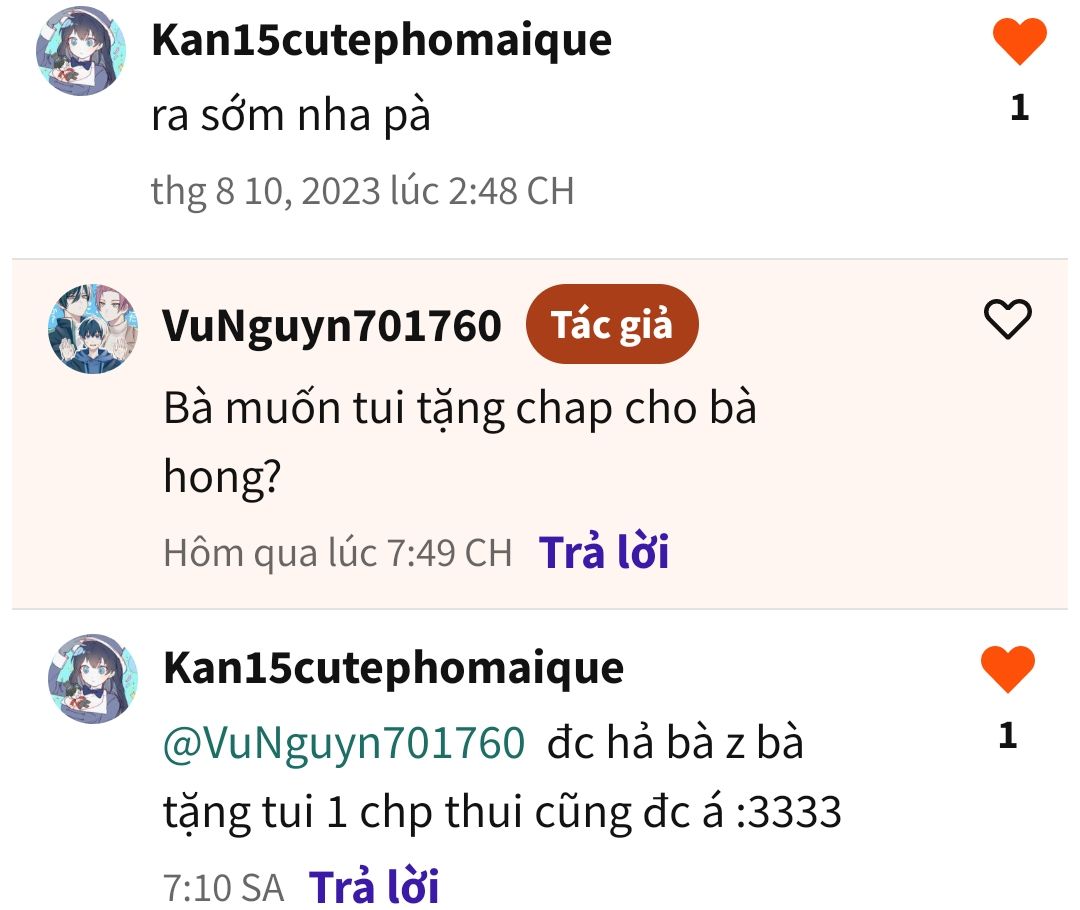Tap the like count under bottom heart
The width and height of the screenshot is (1080, 910).
pyautogui.click(x=1008, y=736)
